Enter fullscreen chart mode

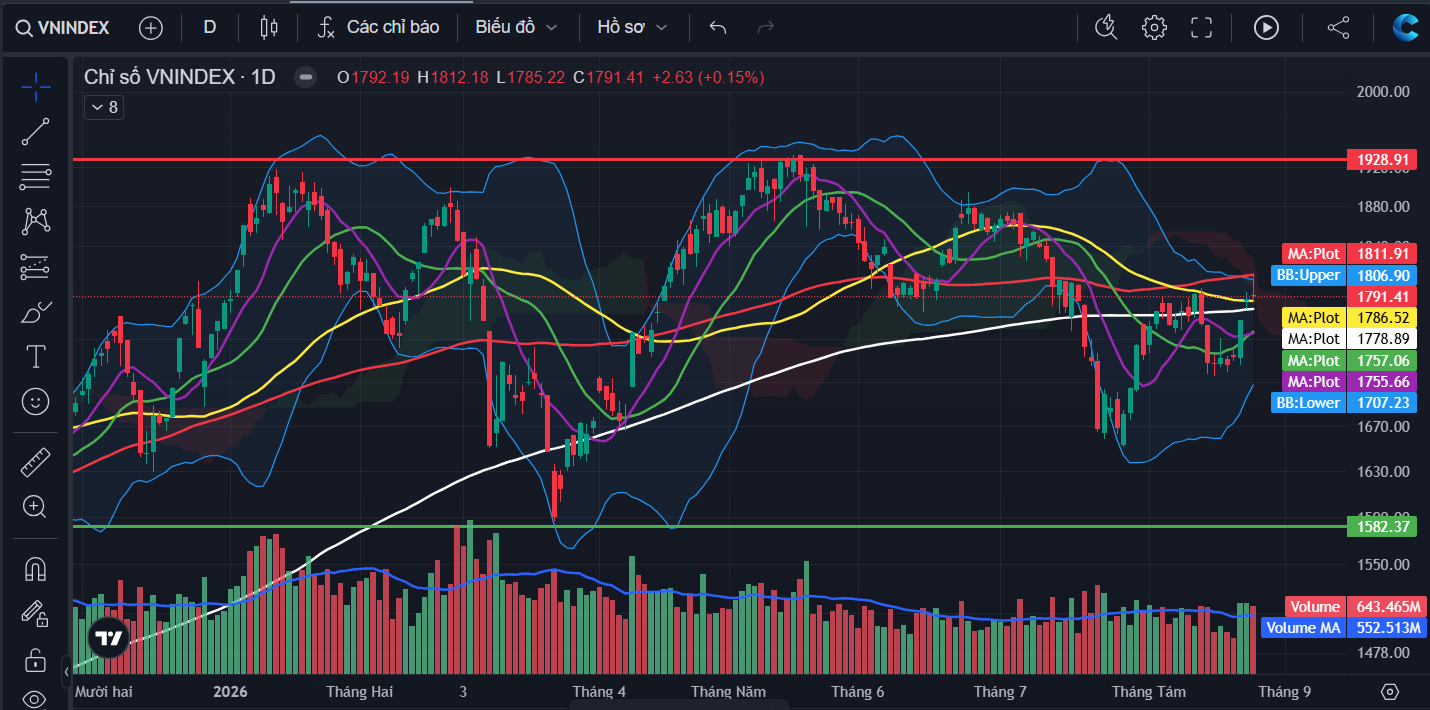pos(1201,27)
